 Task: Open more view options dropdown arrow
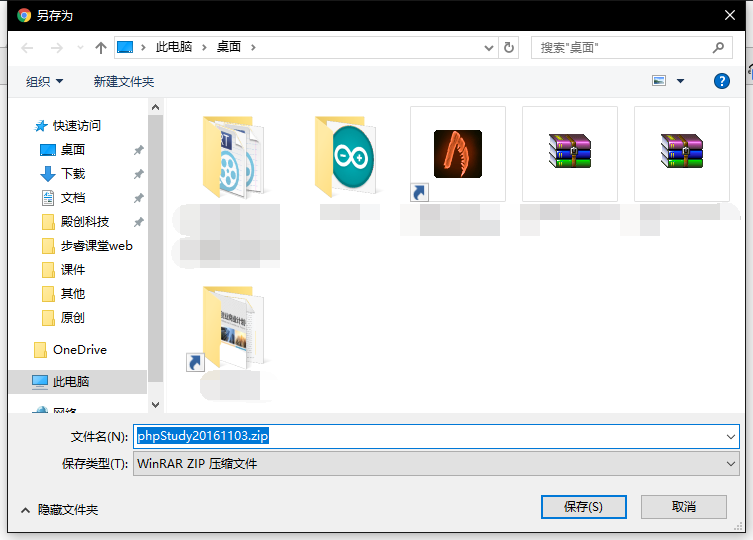pyautogui.click(x=680, y=81)
